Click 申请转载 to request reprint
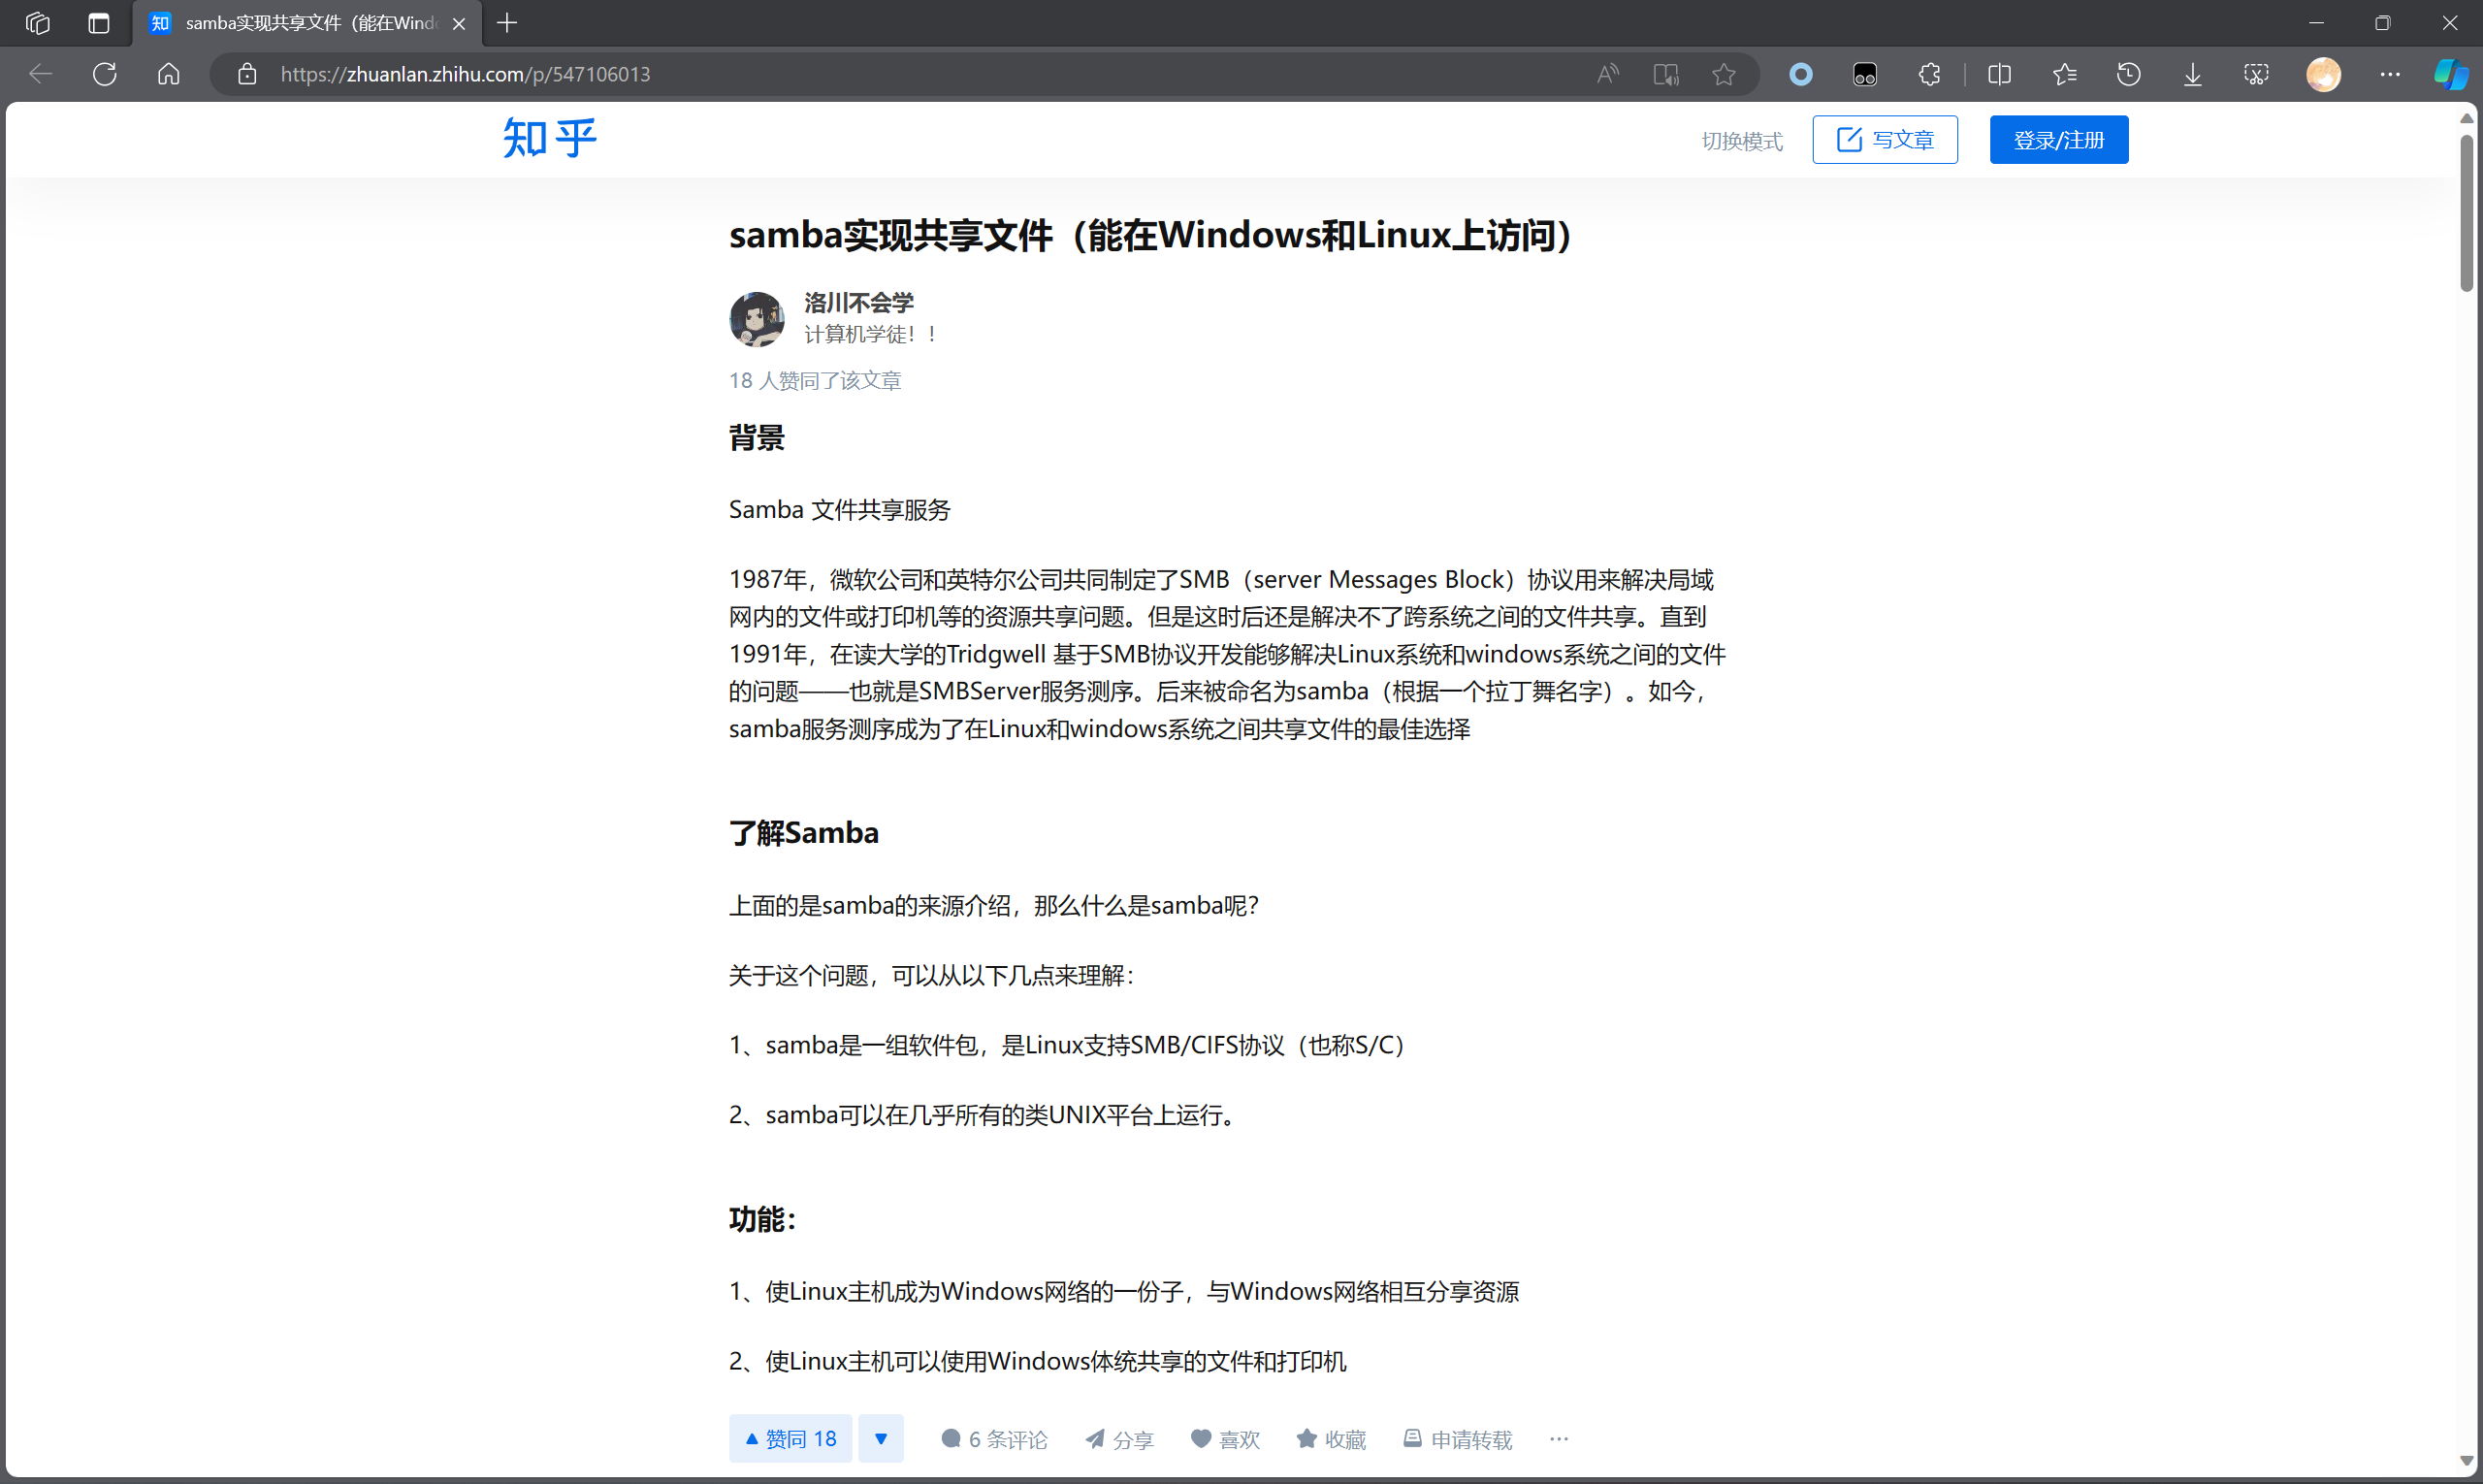 (x=1458, y=1439)
